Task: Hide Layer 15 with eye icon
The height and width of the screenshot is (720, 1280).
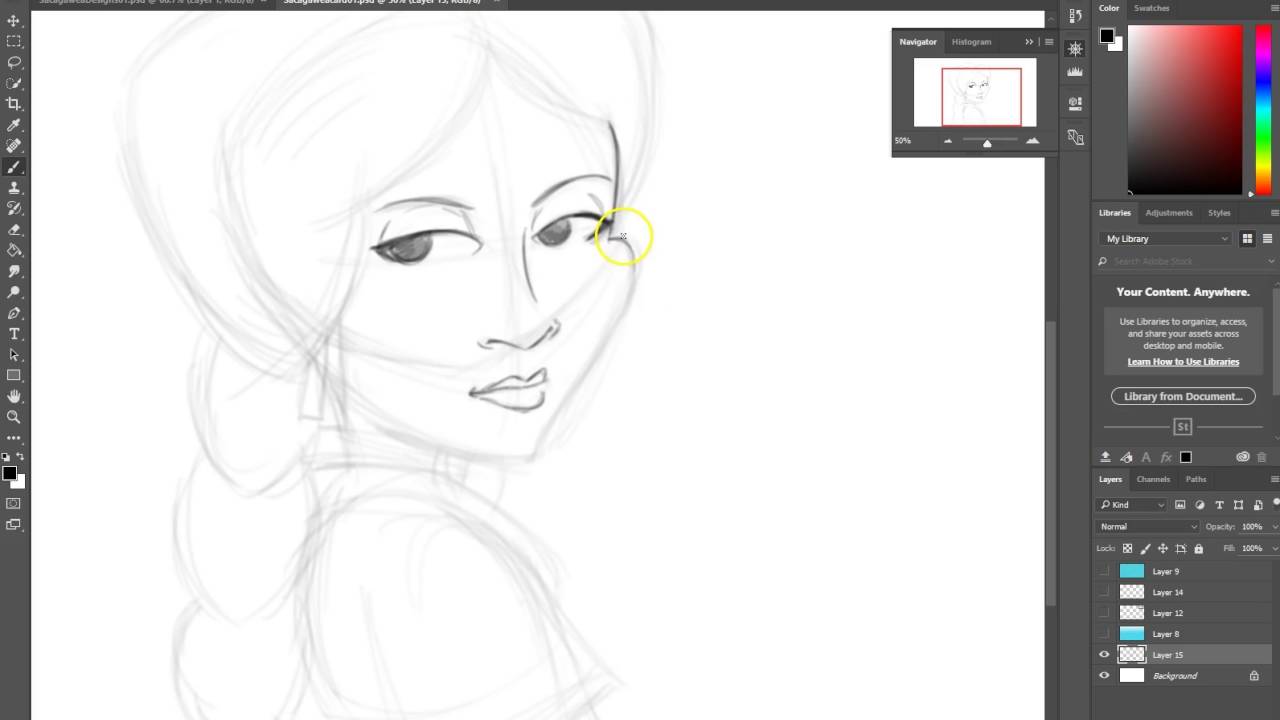Action: pos(1104,655)
